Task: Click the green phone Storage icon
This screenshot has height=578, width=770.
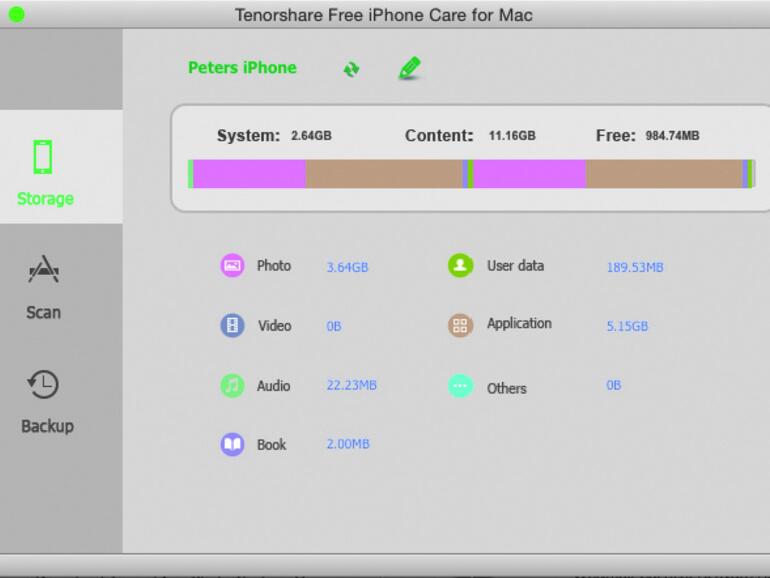Action: (43, 157)
